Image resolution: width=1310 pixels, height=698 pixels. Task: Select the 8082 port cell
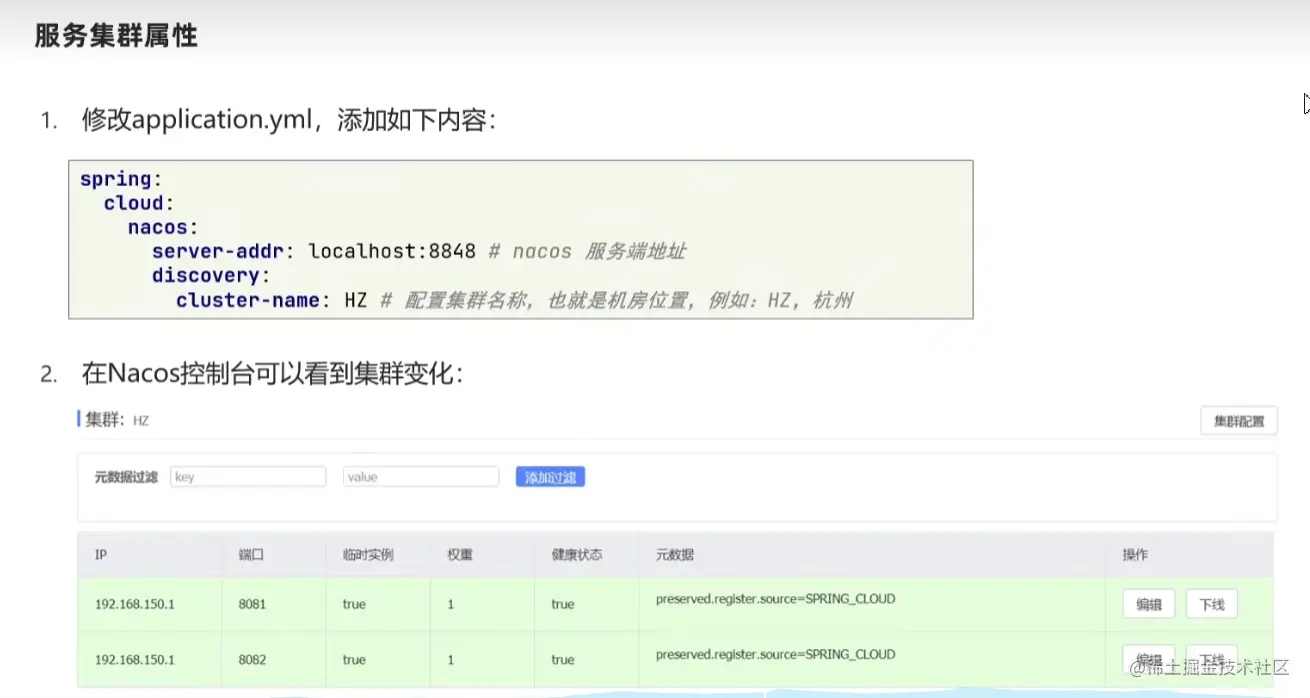[x=253, y=659]
